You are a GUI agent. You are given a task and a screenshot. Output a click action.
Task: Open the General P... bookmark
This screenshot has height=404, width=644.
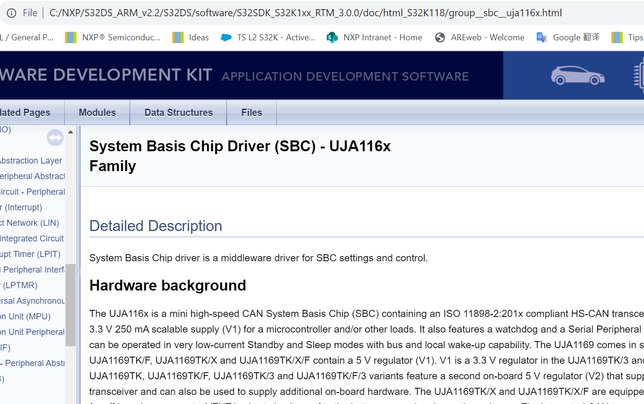click(27, 38)
